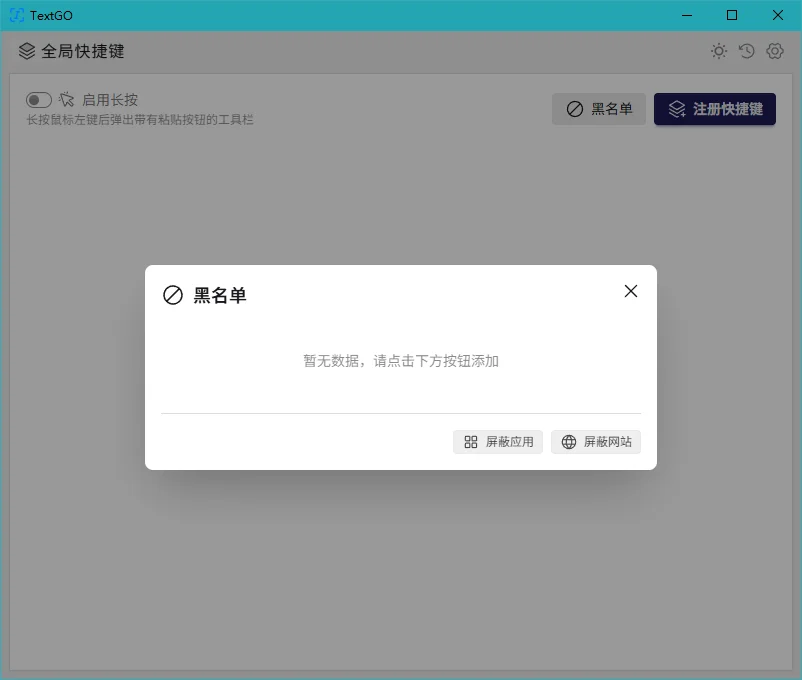
Task: Open the history clock icon
Action: click(747, 51)
